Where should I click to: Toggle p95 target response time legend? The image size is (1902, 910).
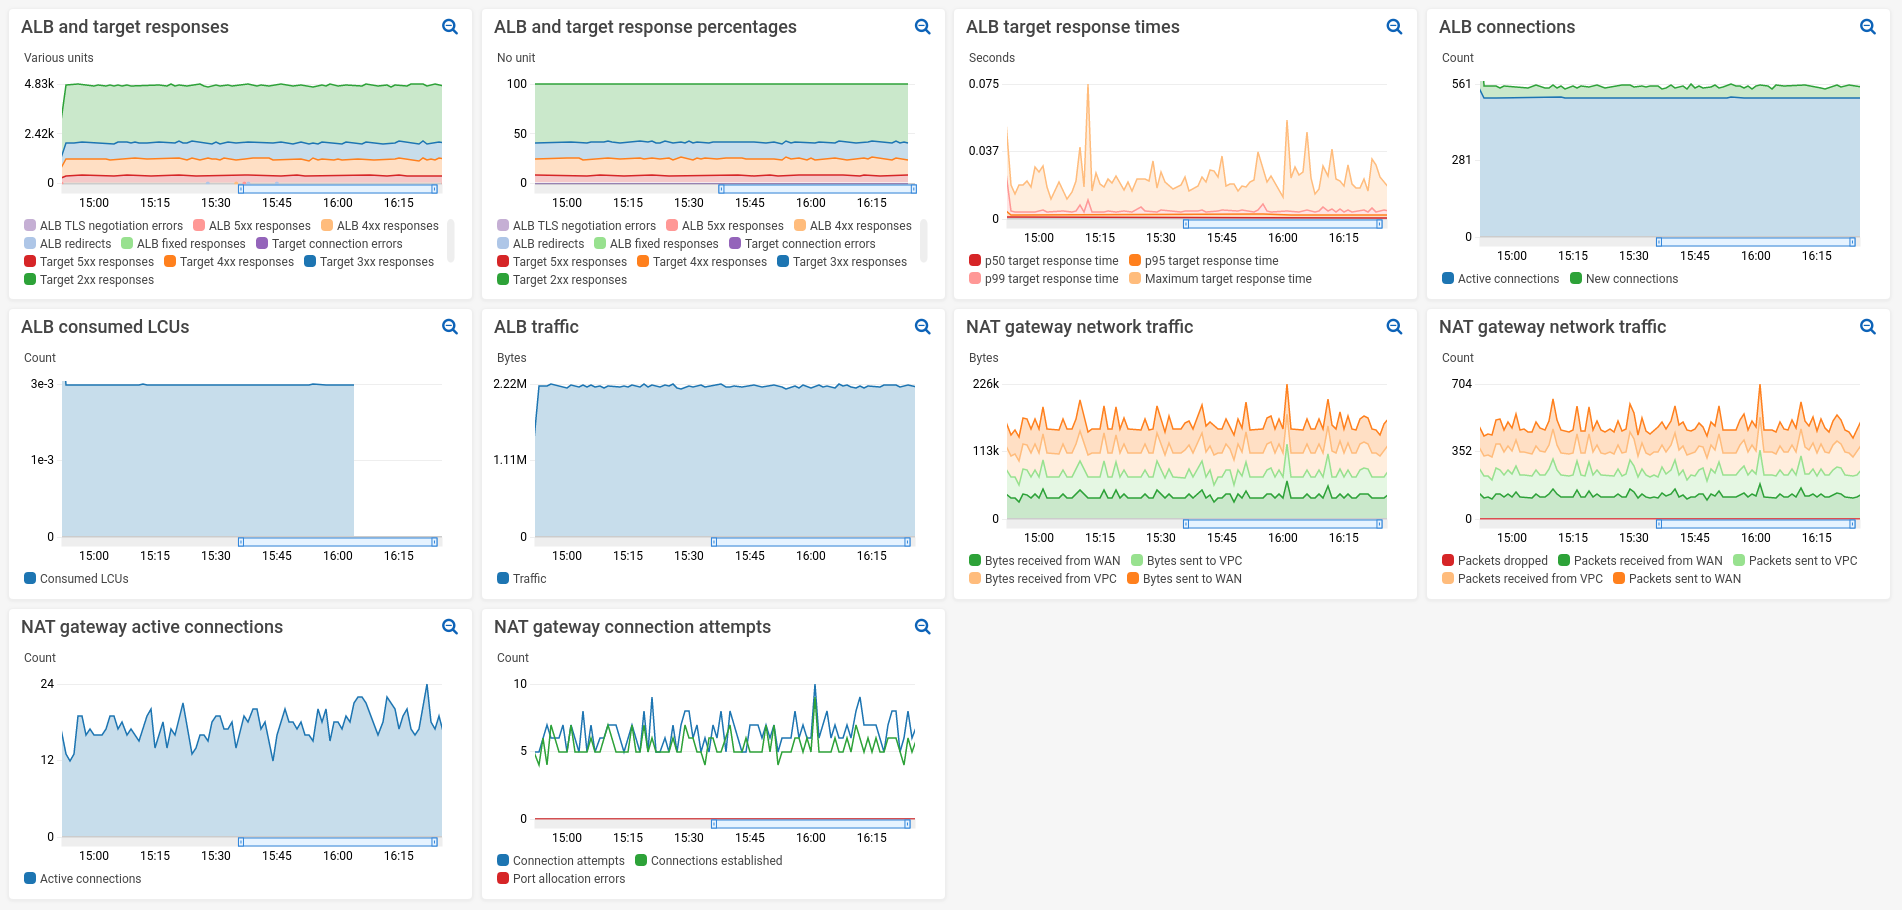point(1203,261)
